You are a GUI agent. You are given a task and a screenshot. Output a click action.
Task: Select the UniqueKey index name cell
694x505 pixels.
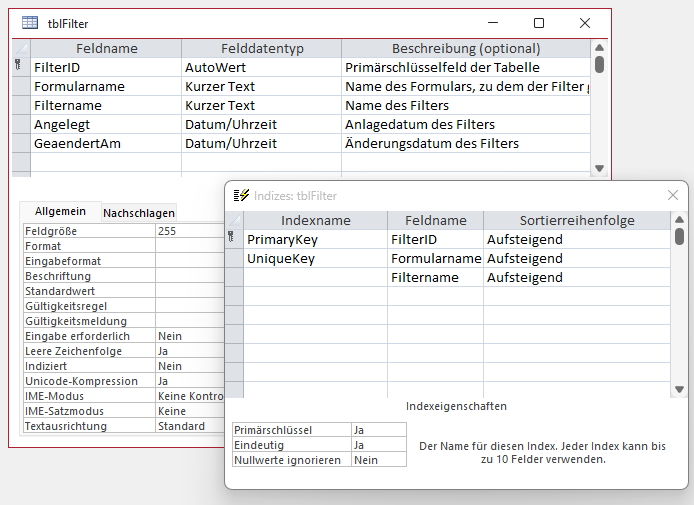pos(316,258)
